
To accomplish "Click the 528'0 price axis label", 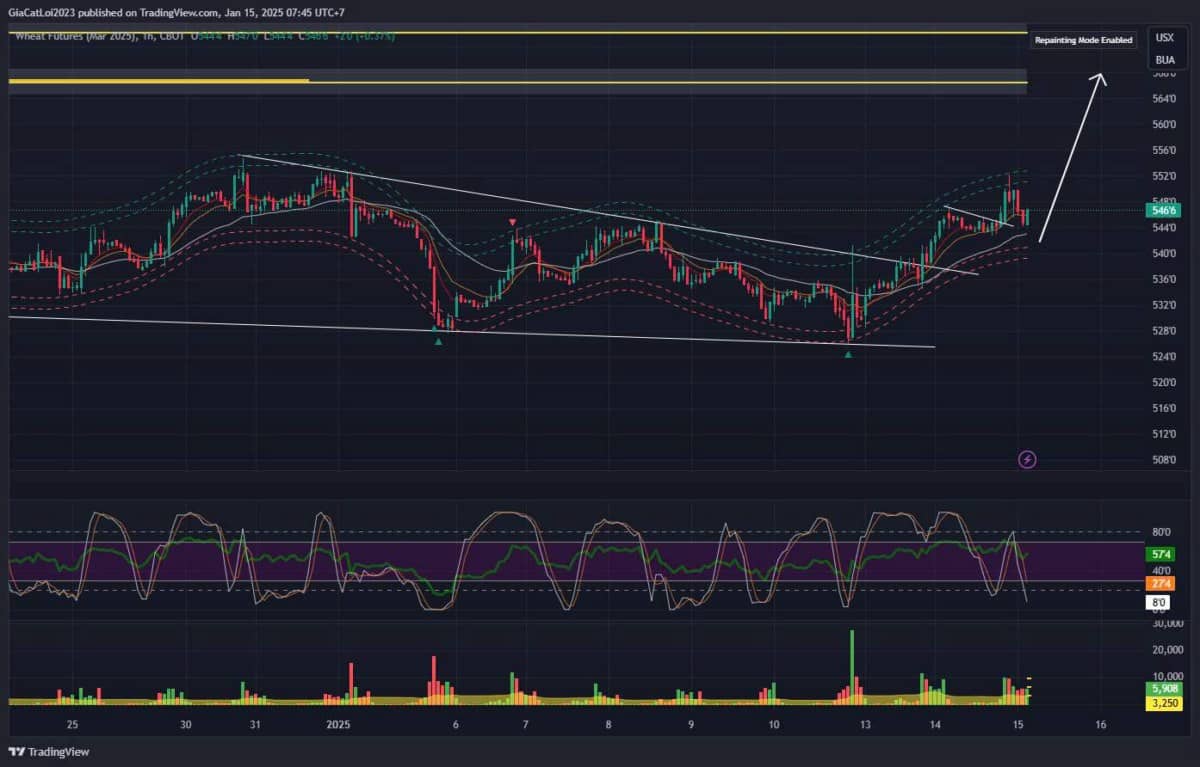I will click(1164, 331).
